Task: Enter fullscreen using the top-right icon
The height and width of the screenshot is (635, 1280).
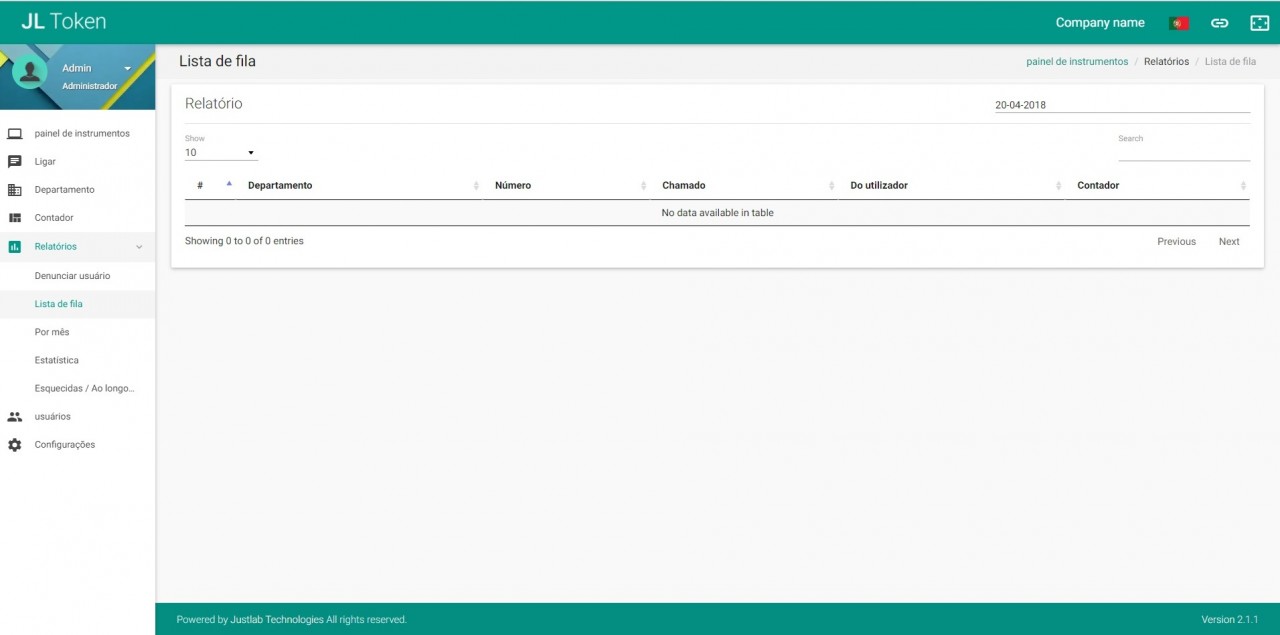Action: point(1259,22)
